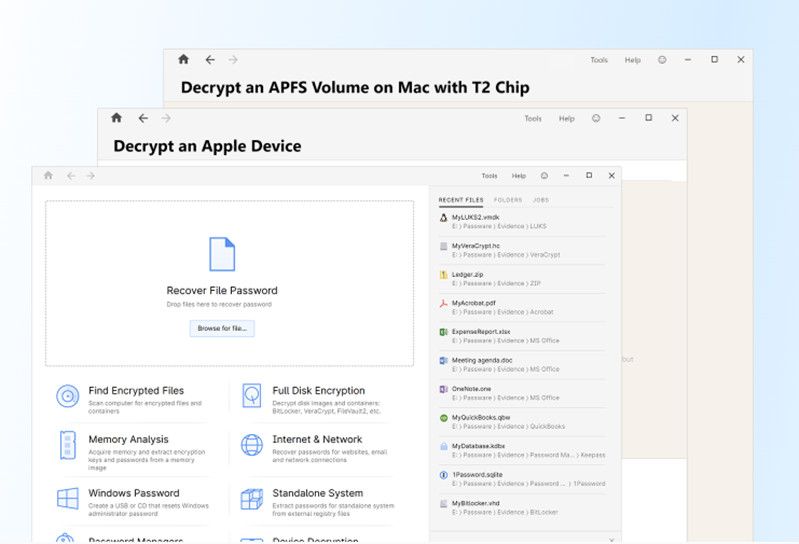Viewport: 799px width, 544px height.
Task: Select OneNote.one recent file
Action: [522, 393]
